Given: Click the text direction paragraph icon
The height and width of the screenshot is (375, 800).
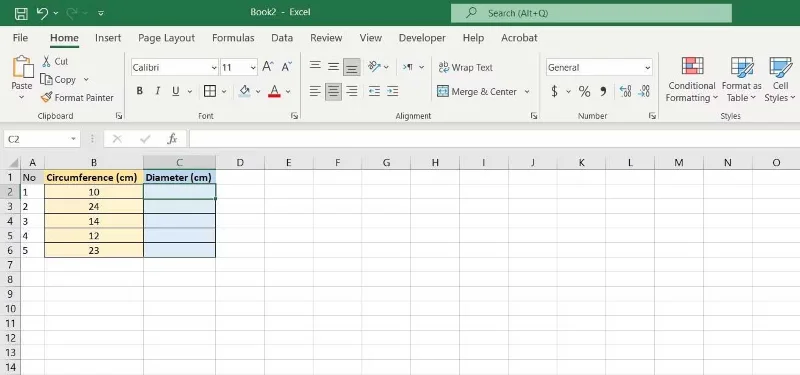Looking at the screenshot, I should (x=408, y=67).
